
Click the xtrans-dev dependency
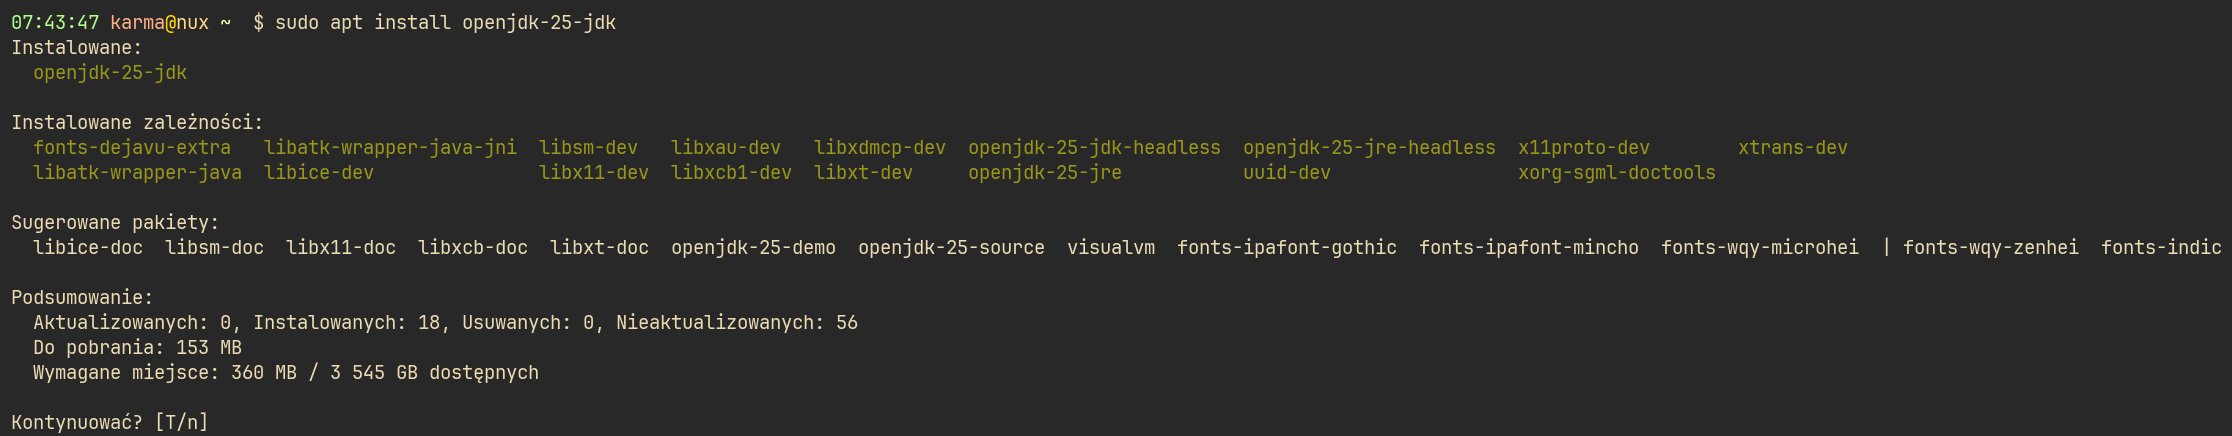[1792, 148]
